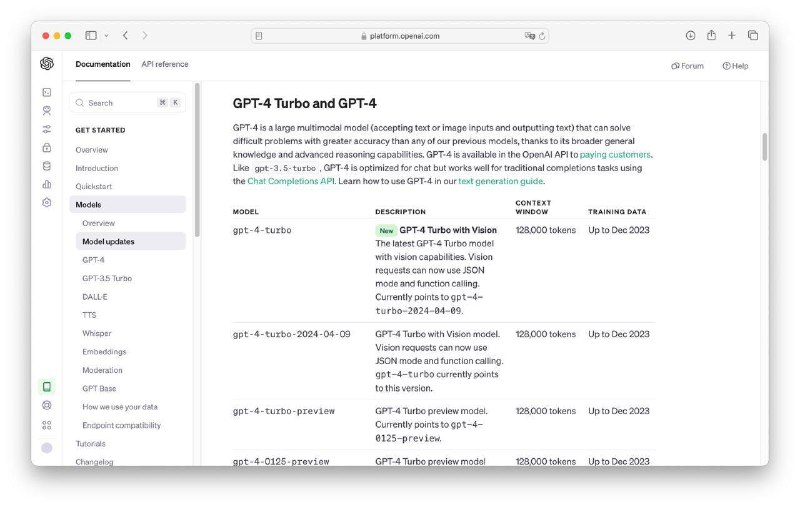
Task: Open How we use your data
Action: (120, 407)
